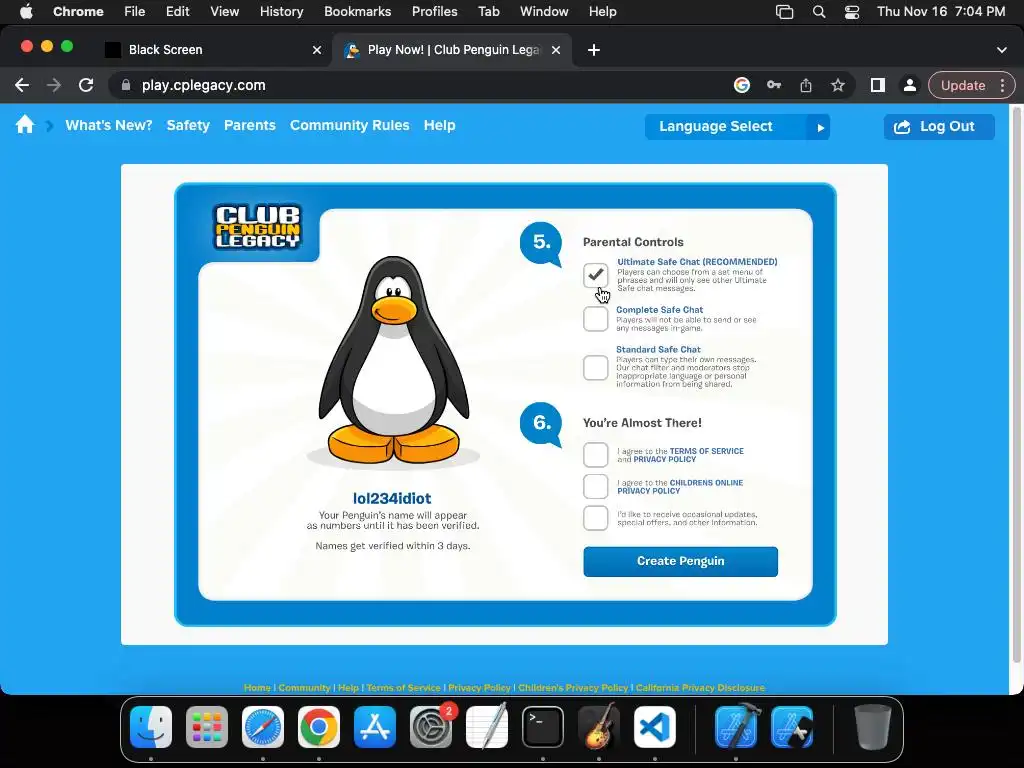Open GarageBand from the dock

pyautogui.click(x=599, y=727)
